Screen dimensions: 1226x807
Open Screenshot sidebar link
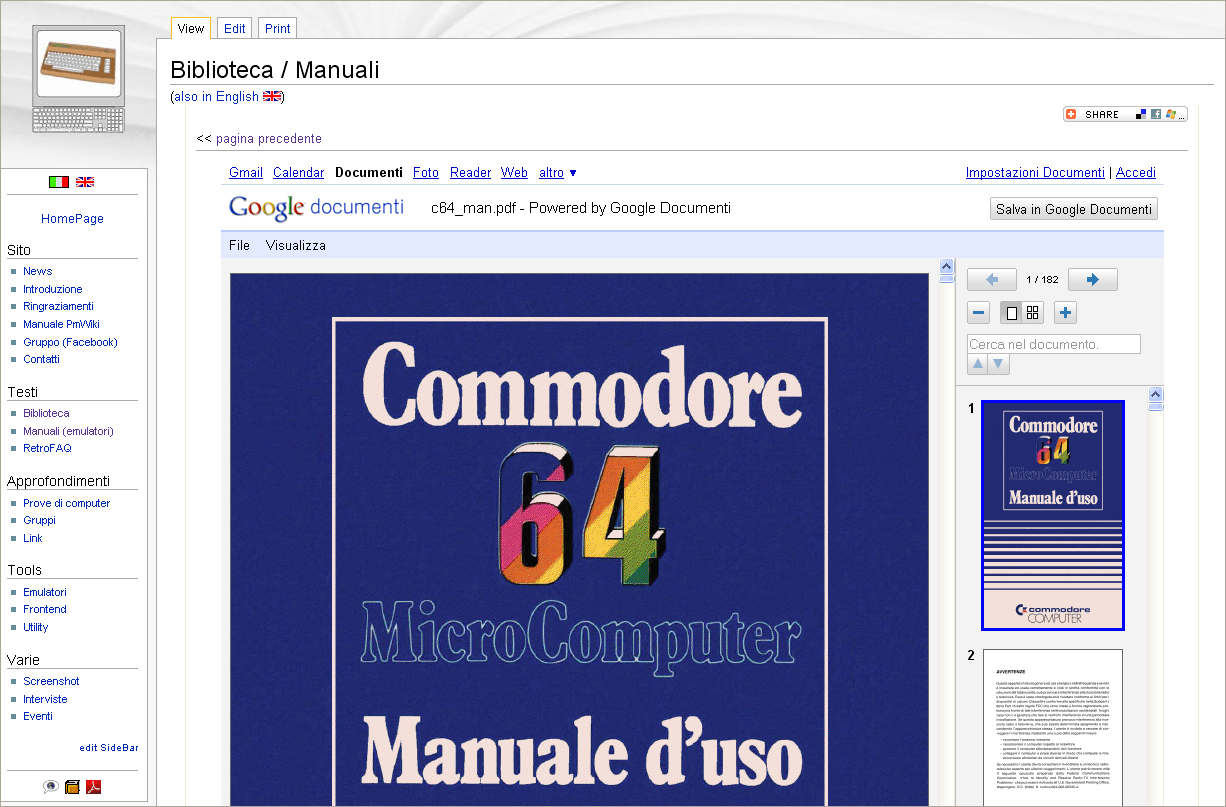(51, 681)
